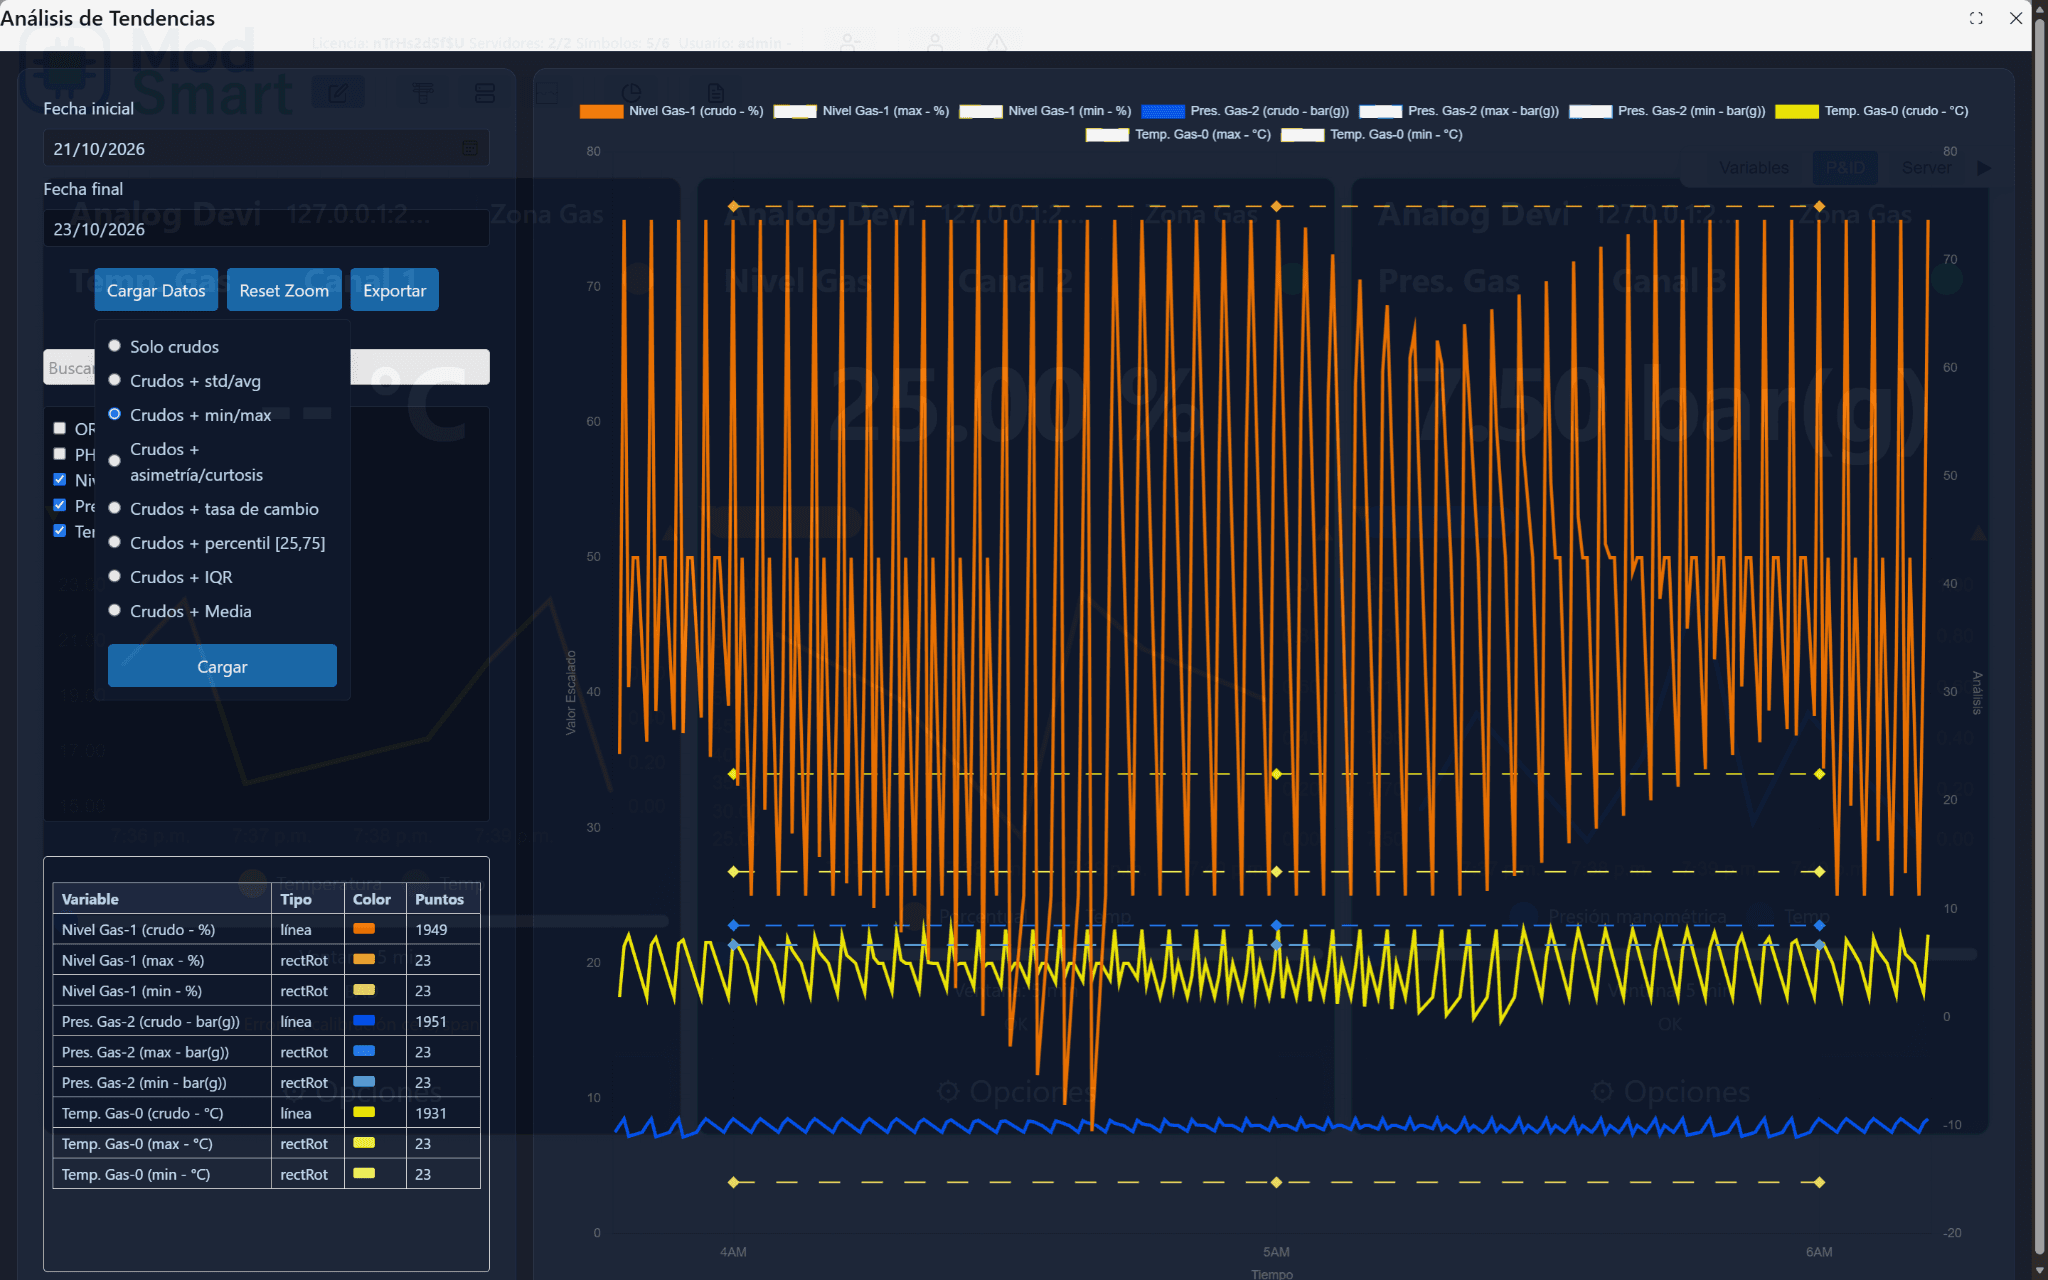Uncheck the Pre variable checkbox

(60, 505)
